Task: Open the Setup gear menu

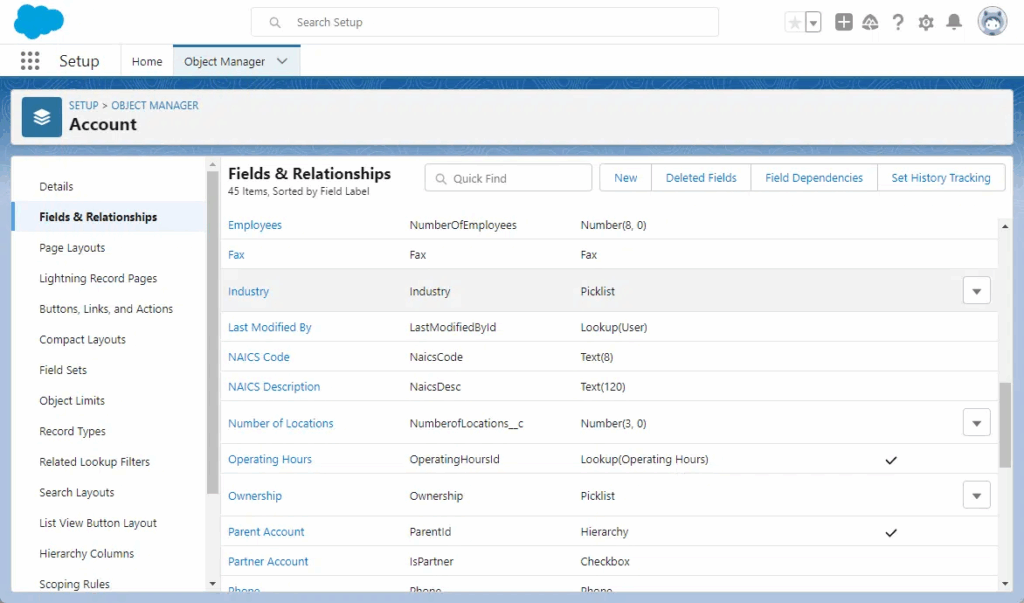Action: 926,22
